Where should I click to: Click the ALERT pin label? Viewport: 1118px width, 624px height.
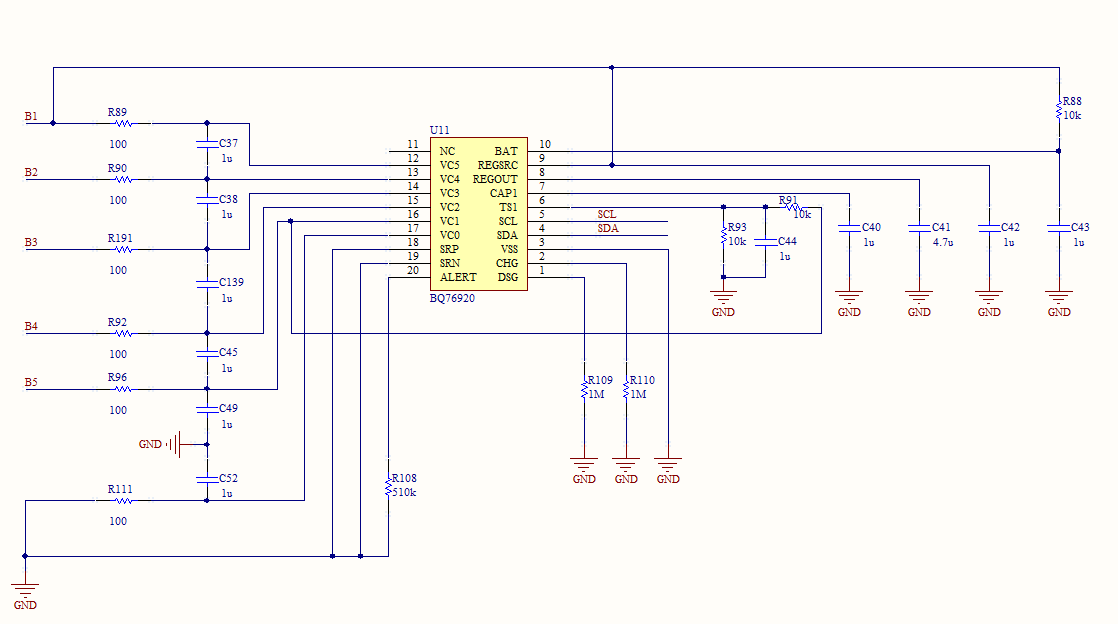click(x=458, y=277)
